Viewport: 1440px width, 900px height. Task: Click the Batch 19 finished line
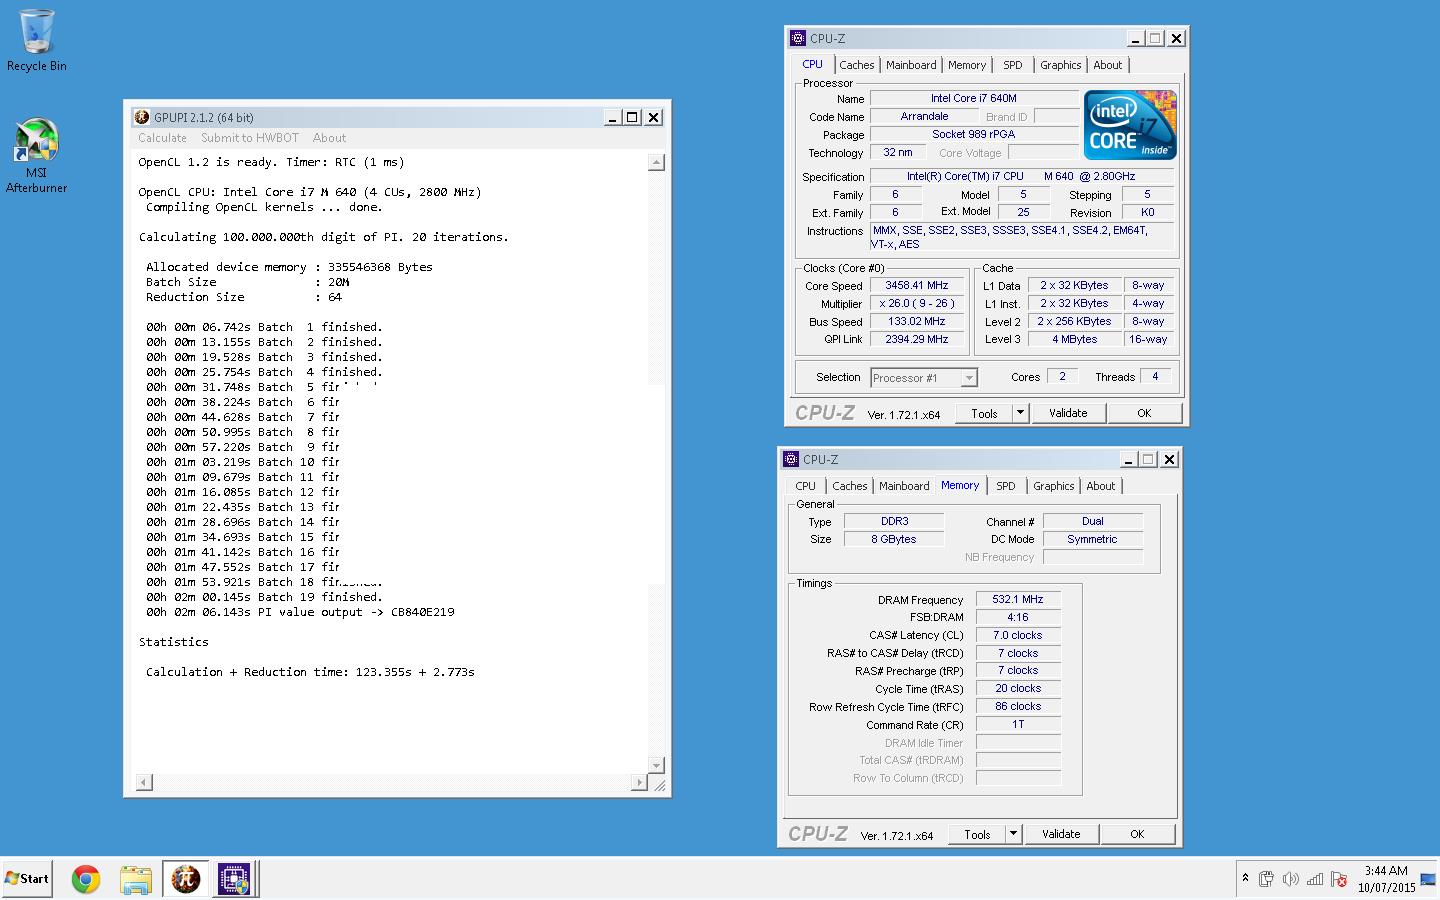(264, 597)
